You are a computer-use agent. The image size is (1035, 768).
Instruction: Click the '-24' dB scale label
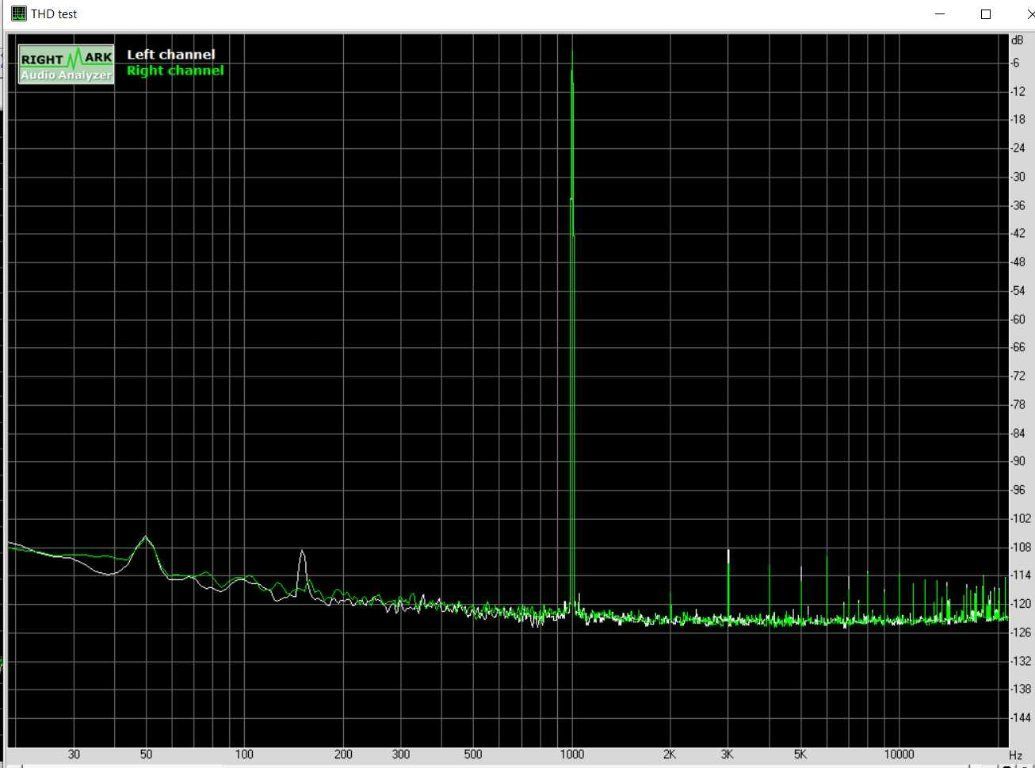[1017, 148]
